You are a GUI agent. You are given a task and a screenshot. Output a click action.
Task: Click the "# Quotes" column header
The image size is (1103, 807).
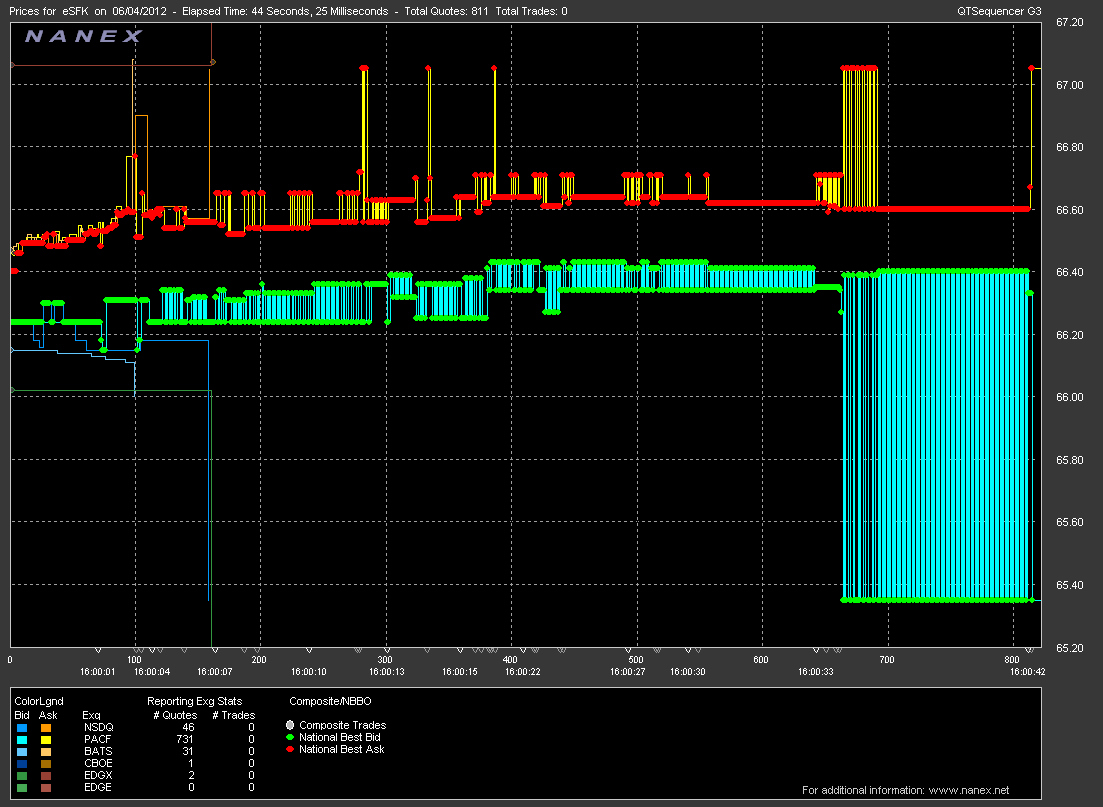point(175,715)
